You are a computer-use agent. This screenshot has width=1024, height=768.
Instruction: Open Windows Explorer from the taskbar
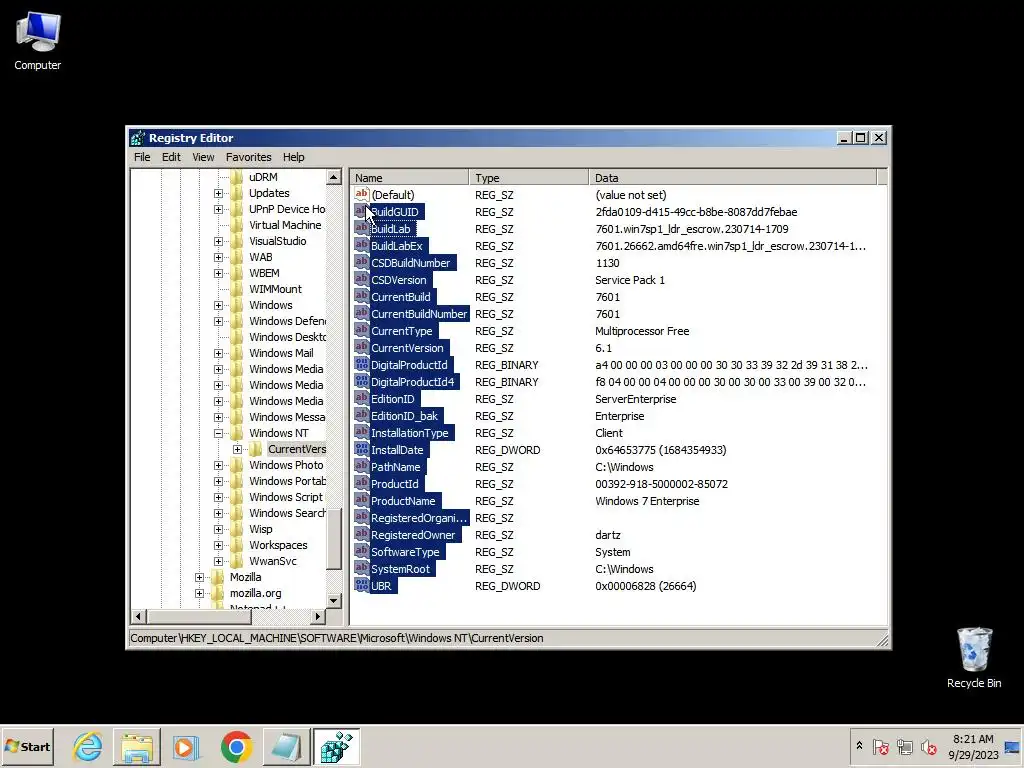pos(137,746)
